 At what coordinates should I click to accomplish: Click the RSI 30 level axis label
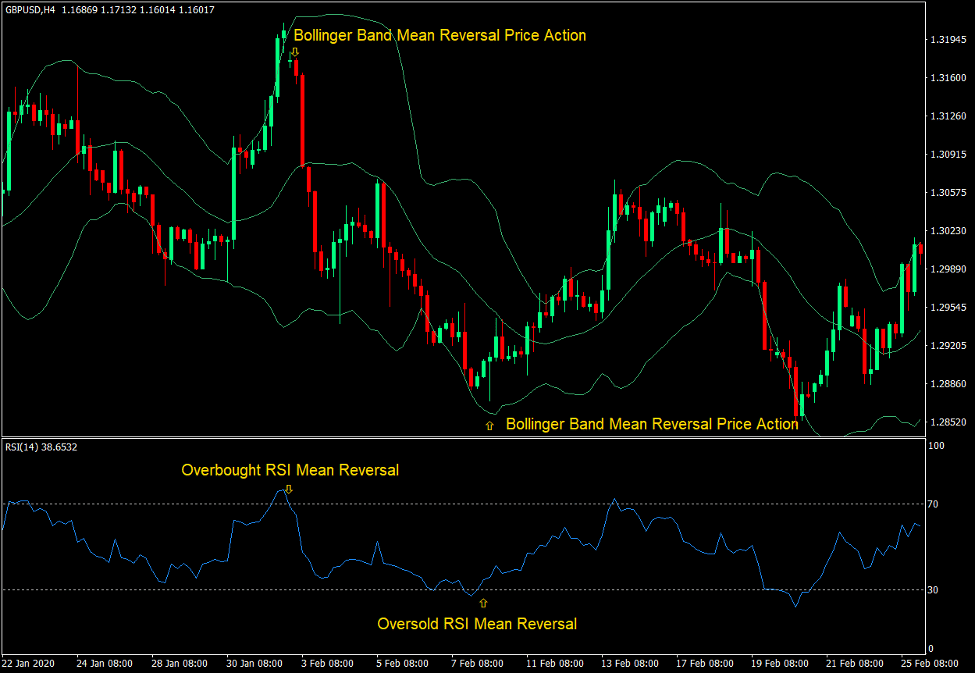pyautogui.click(x=932, y=590)
